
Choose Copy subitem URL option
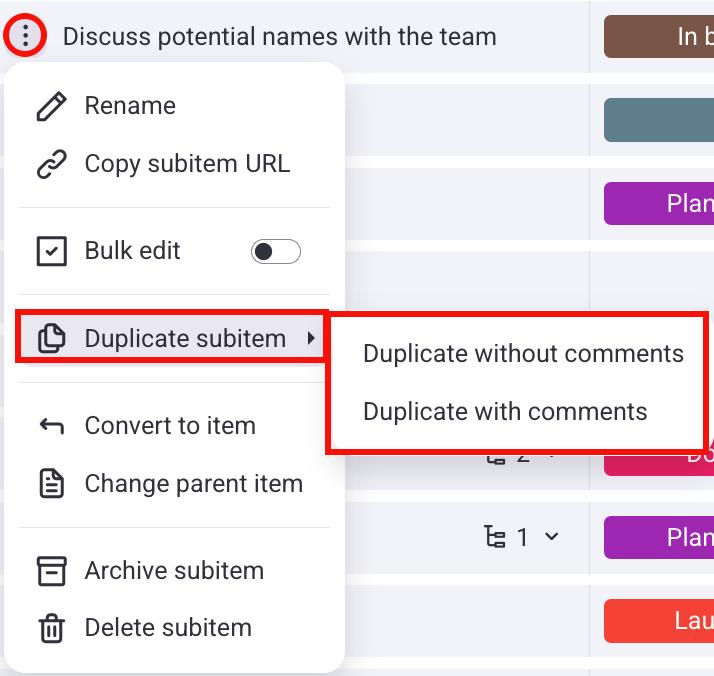pos(187,164)
